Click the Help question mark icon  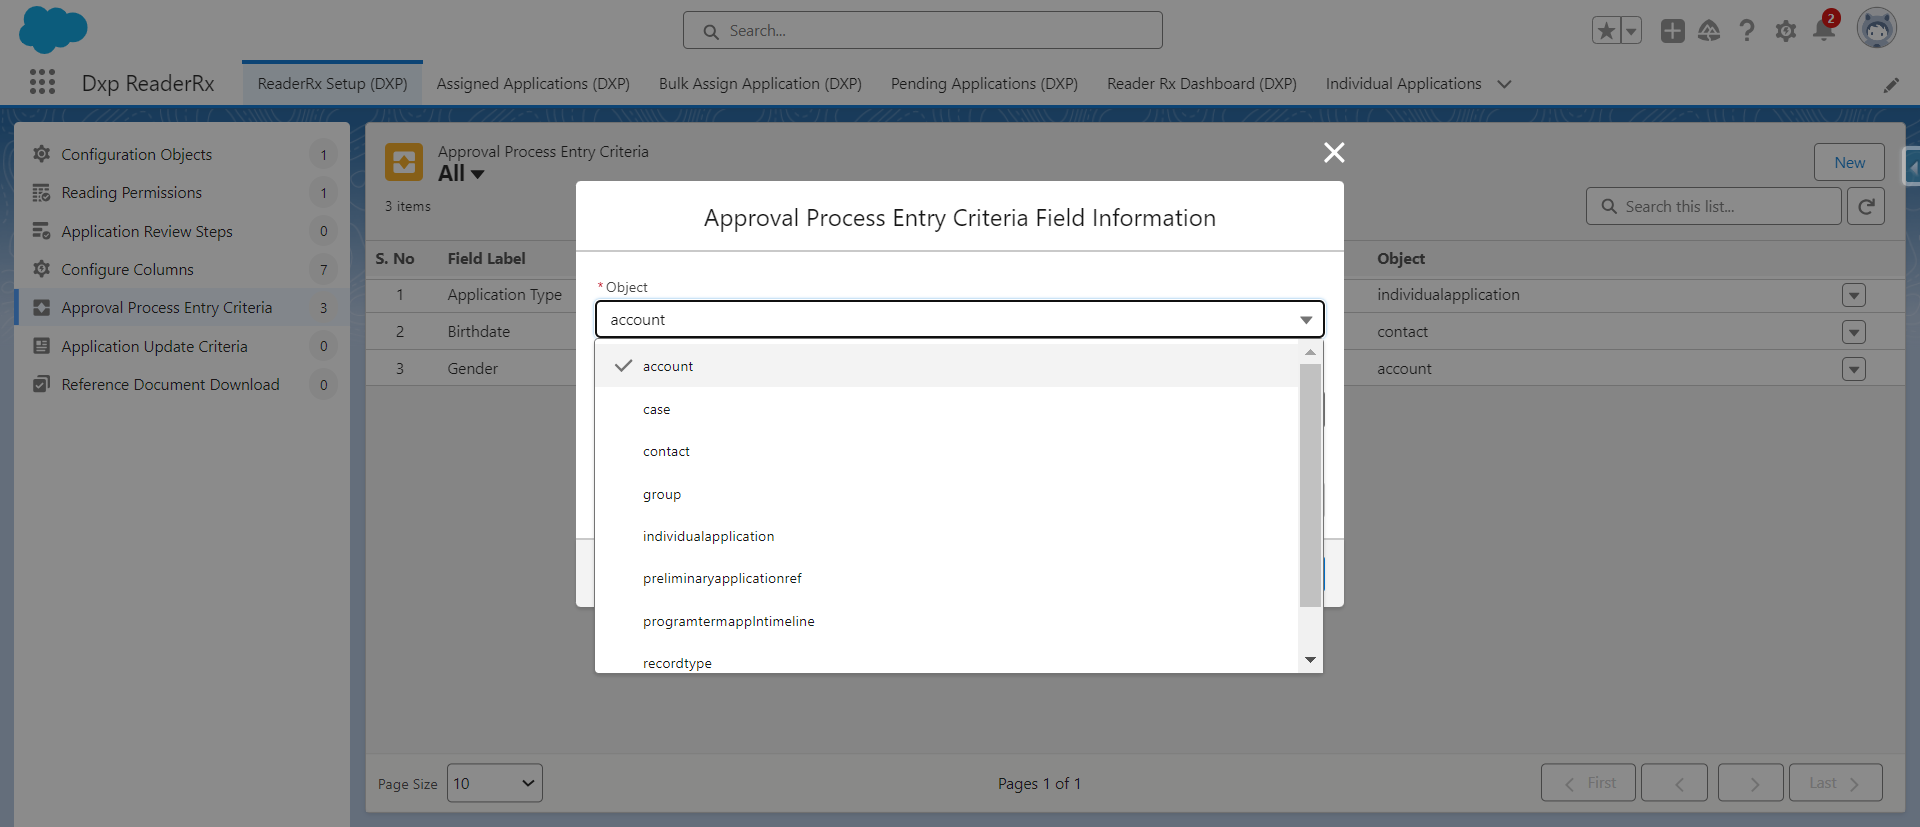1746,31
